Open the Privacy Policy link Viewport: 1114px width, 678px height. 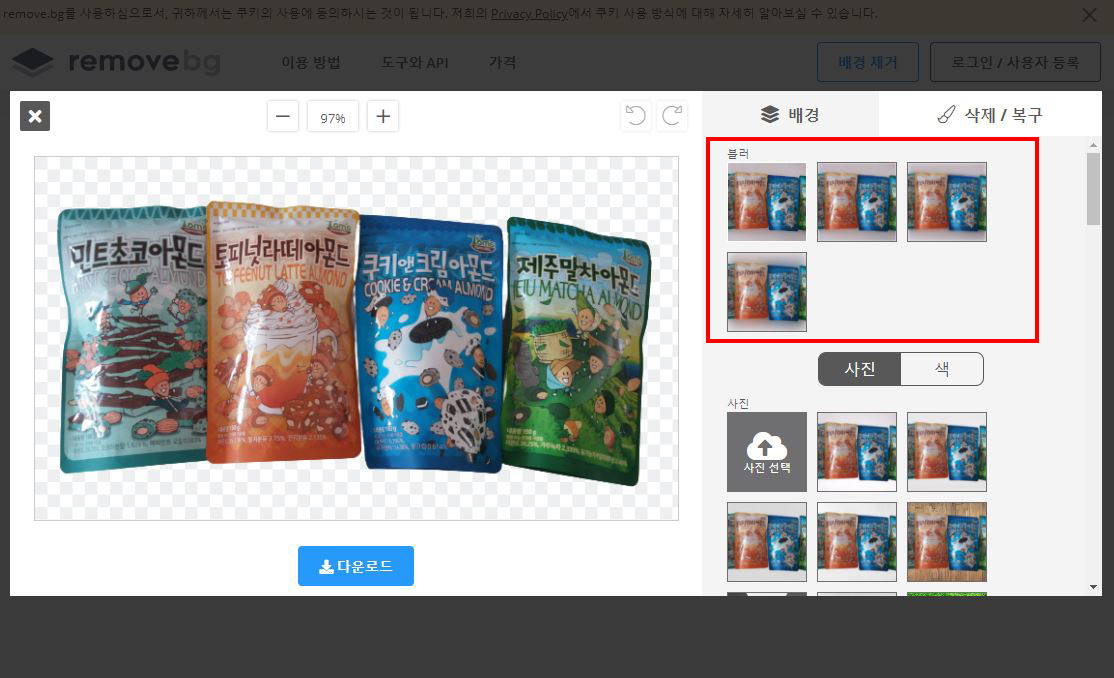pos(529,14)
